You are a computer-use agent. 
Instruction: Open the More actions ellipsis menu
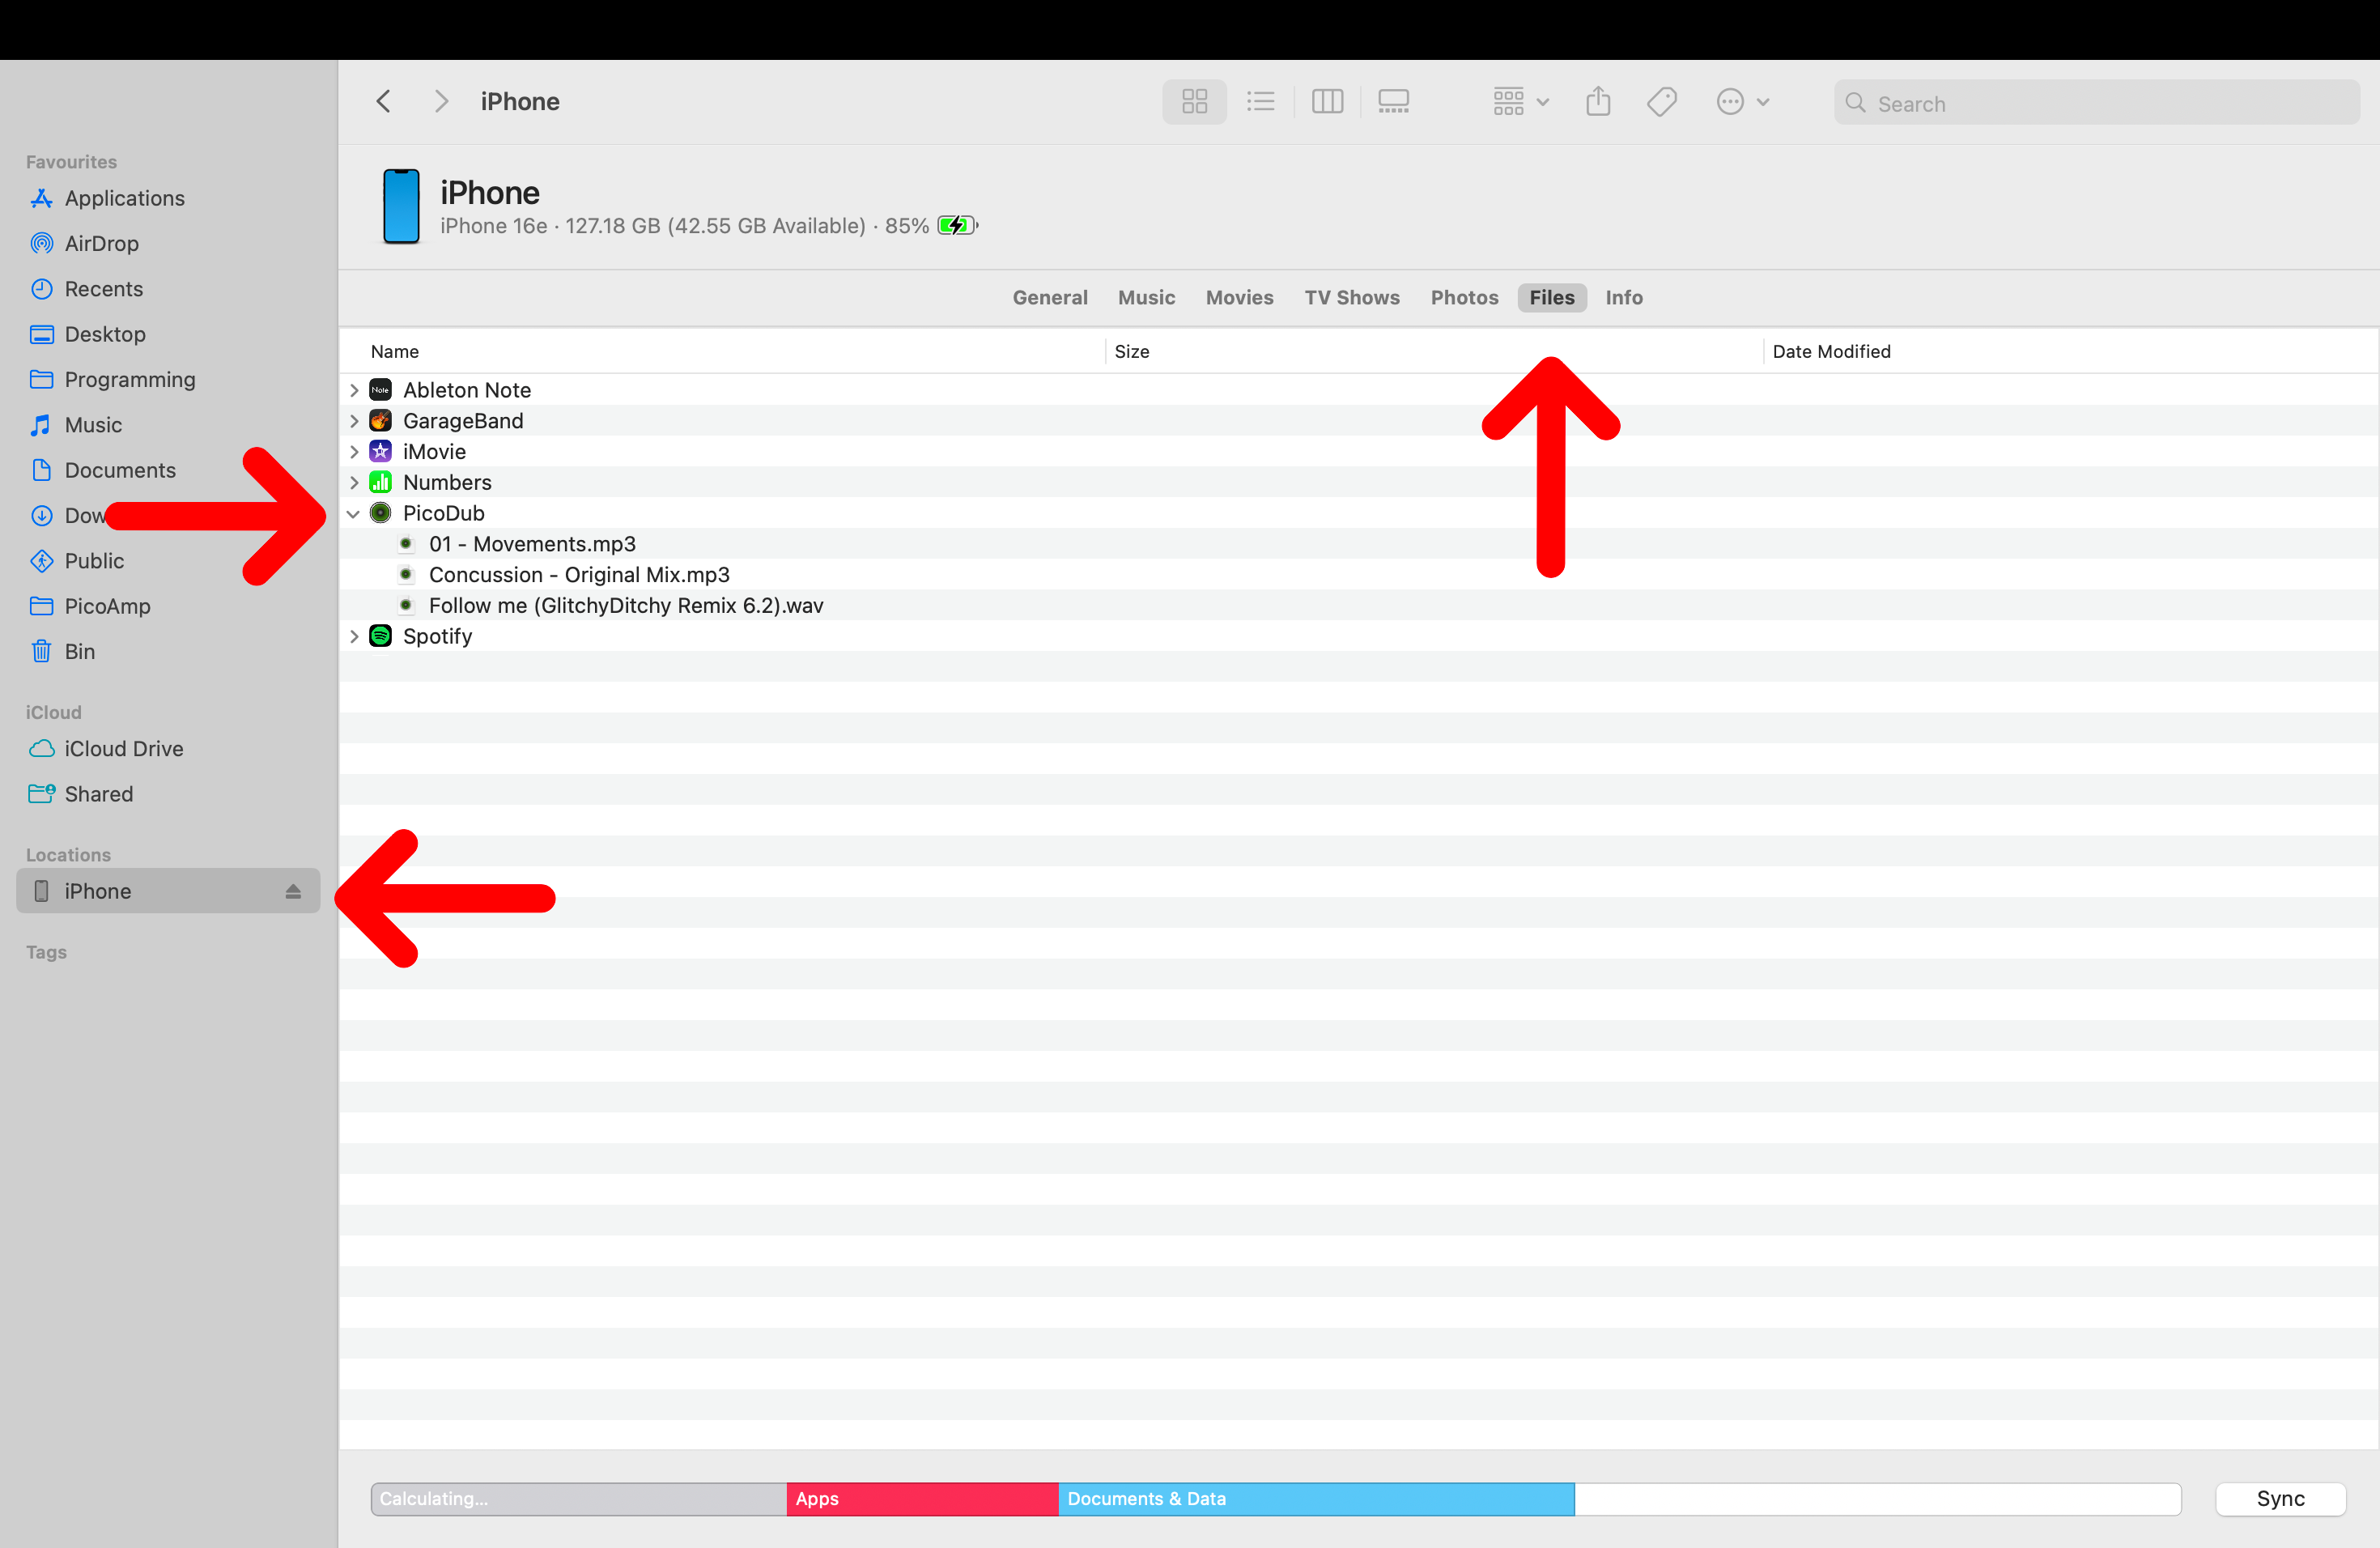pos(1742,101)
